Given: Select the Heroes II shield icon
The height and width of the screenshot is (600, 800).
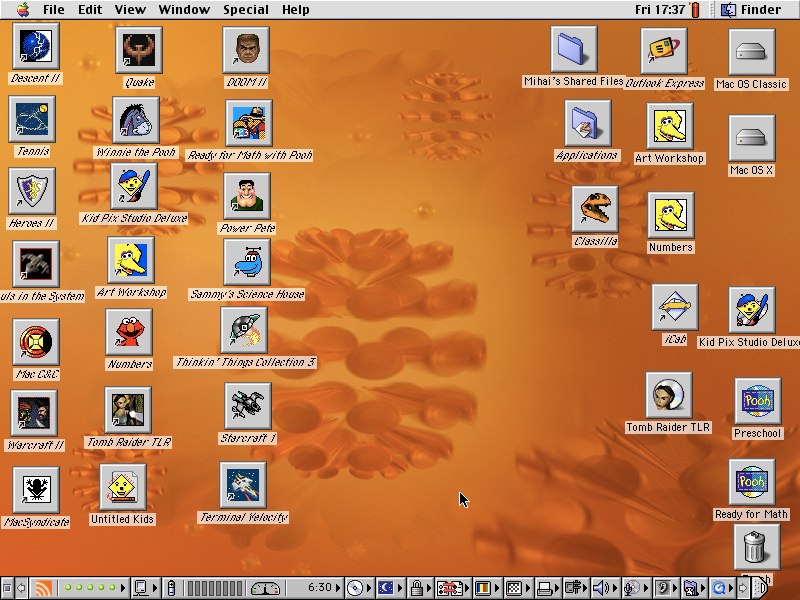Looking at the screenshot, I should coord(32,191).
